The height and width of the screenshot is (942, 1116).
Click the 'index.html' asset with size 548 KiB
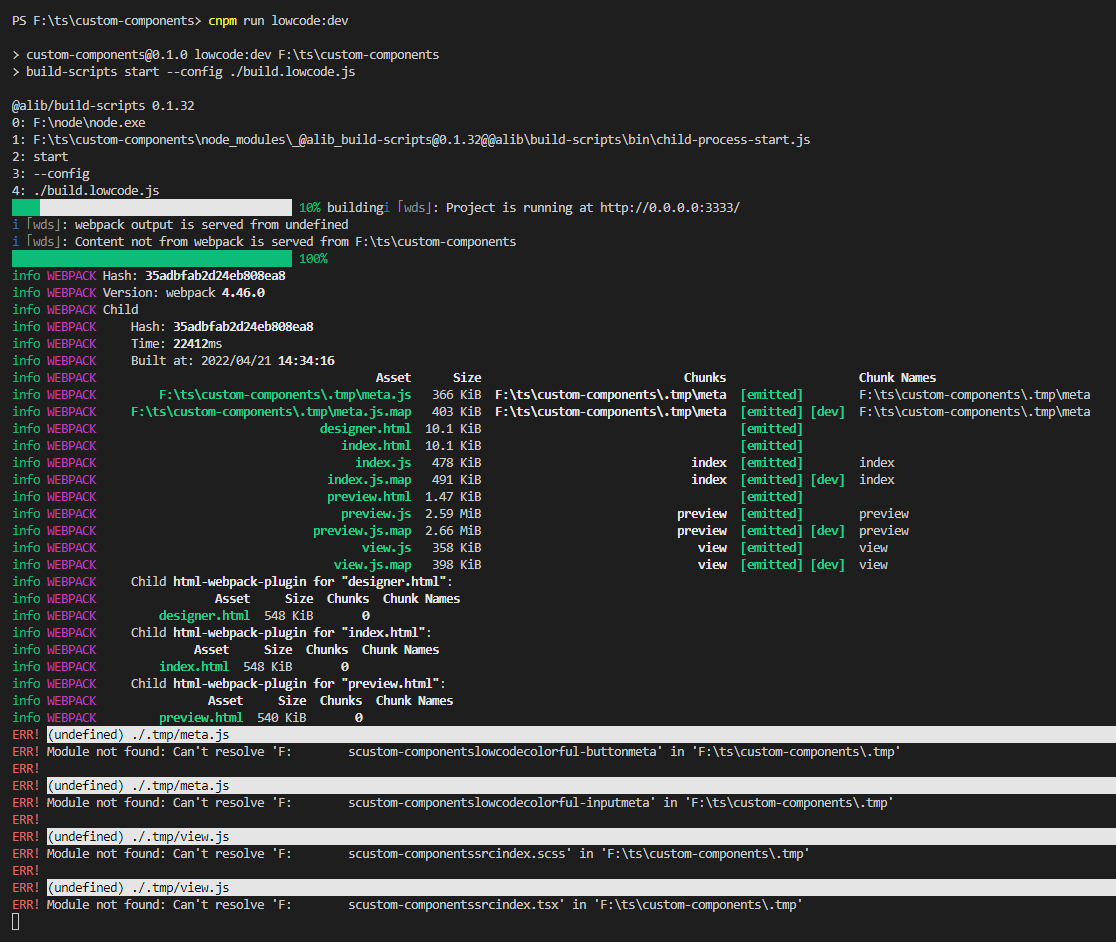click(x=194, y=667)
